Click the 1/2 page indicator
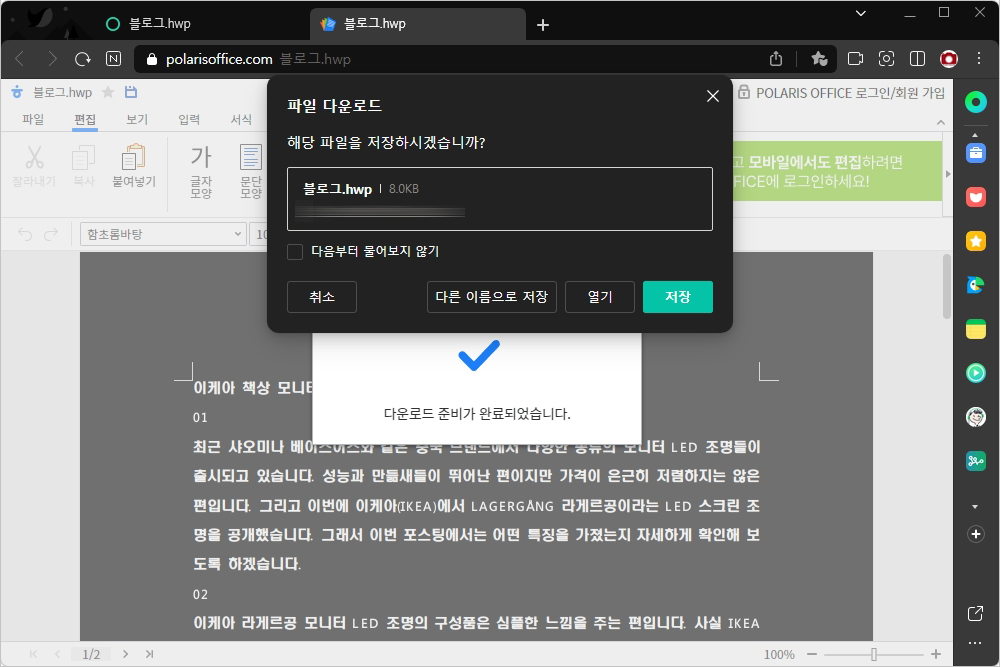Image resolution: width=1000 pixels, height=667 pixels. coord(91,654)
